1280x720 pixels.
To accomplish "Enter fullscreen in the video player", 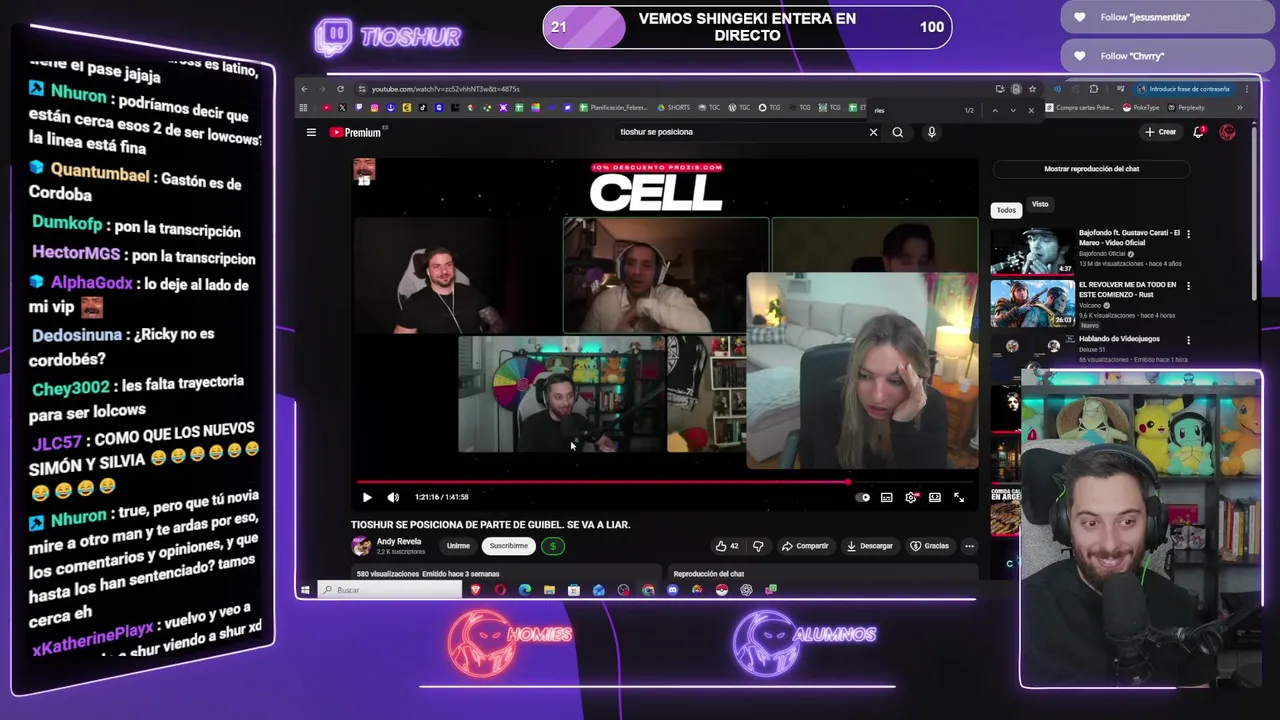I will (959, 497).
